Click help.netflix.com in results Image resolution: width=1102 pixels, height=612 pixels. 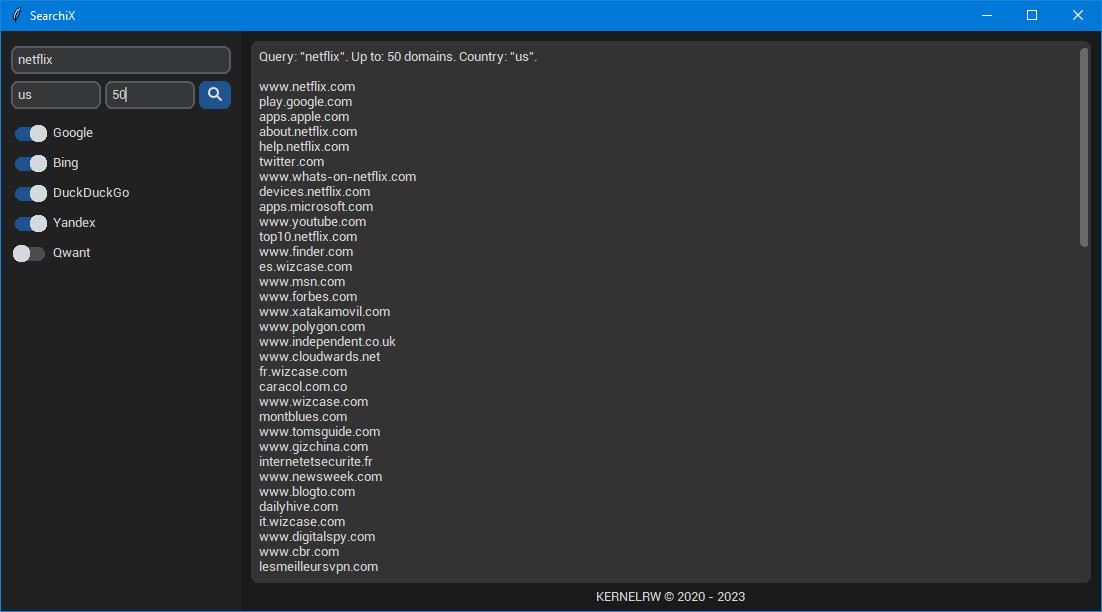[x=304, y=147]
